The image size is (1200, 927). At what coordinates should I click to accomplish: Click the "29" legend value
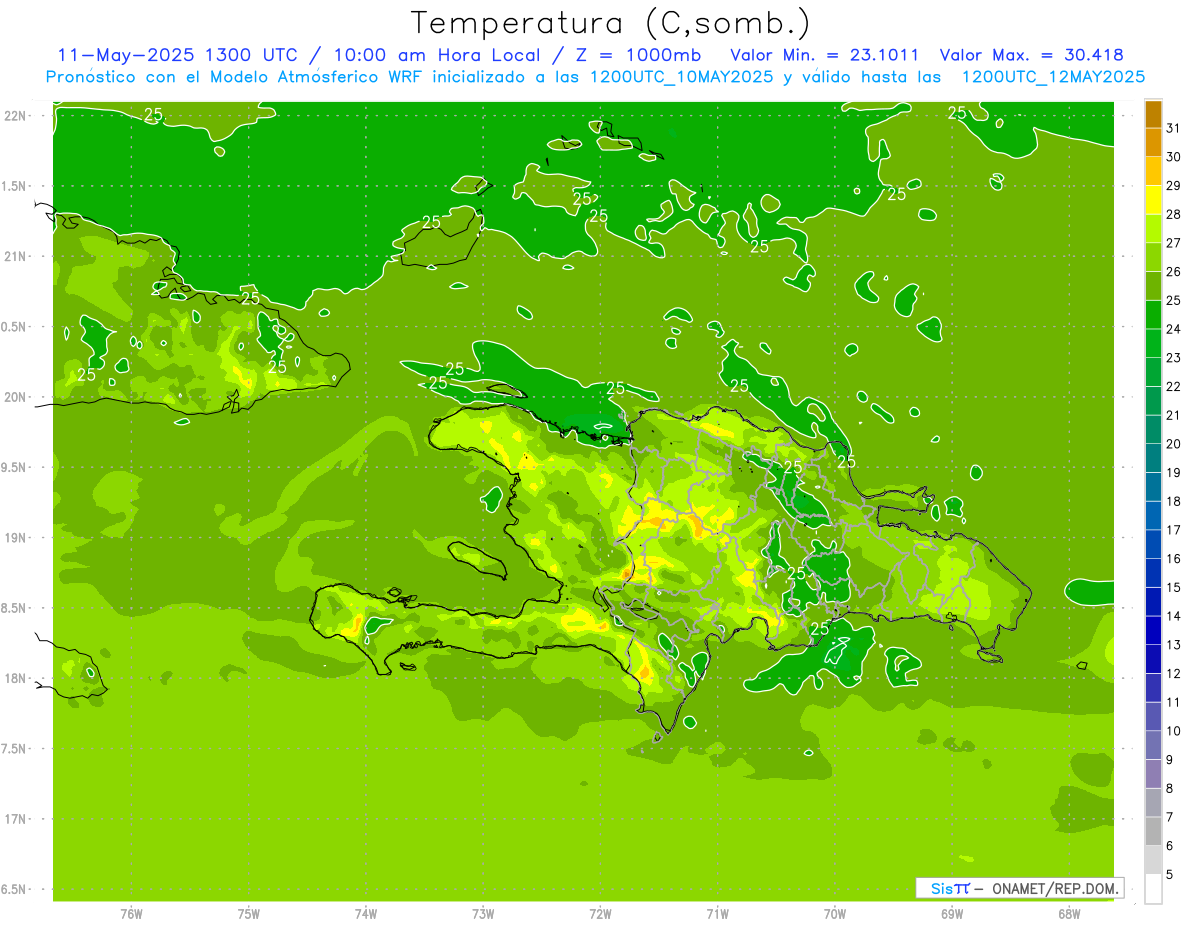(x=1174, y=186)
